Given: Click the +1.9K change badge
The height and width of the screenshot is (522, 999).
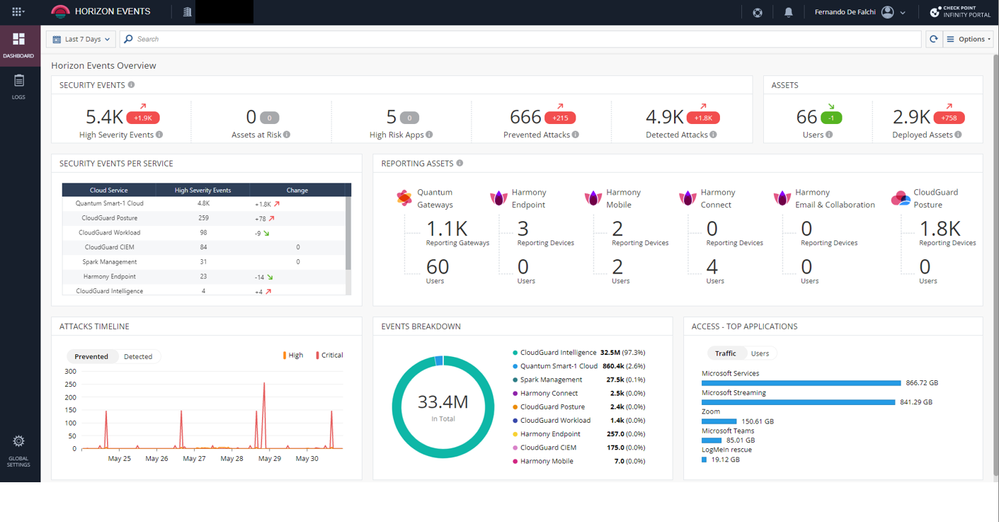Looking at the screenshot, I should (143, 118).
